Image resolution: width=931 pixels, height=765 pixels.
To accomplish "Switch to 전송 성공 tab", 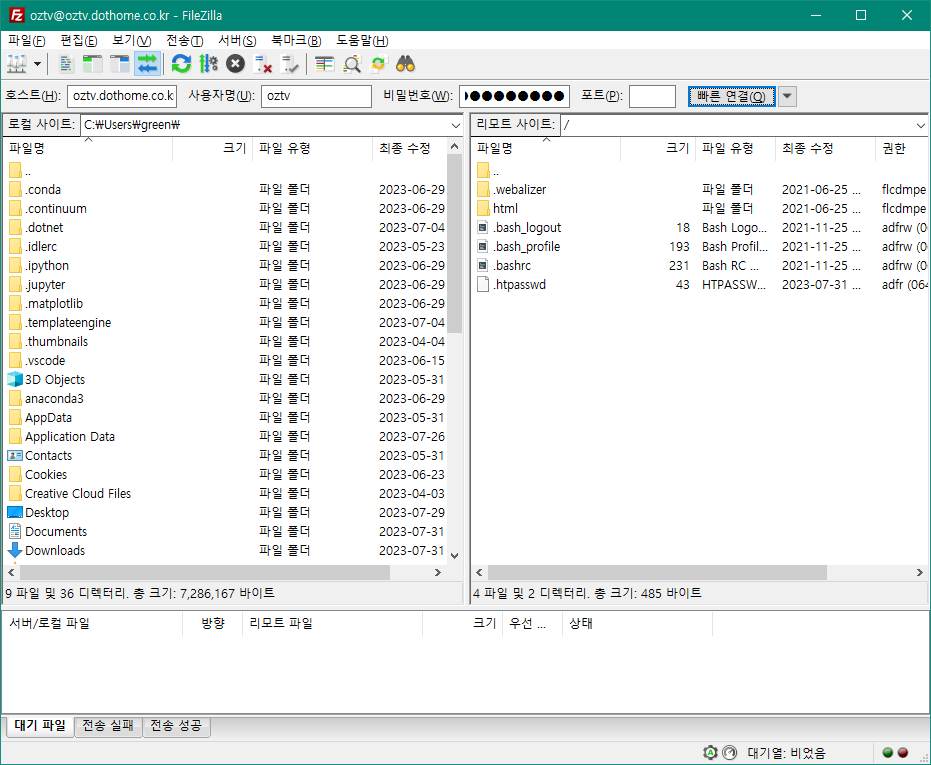I will (176, 726).
